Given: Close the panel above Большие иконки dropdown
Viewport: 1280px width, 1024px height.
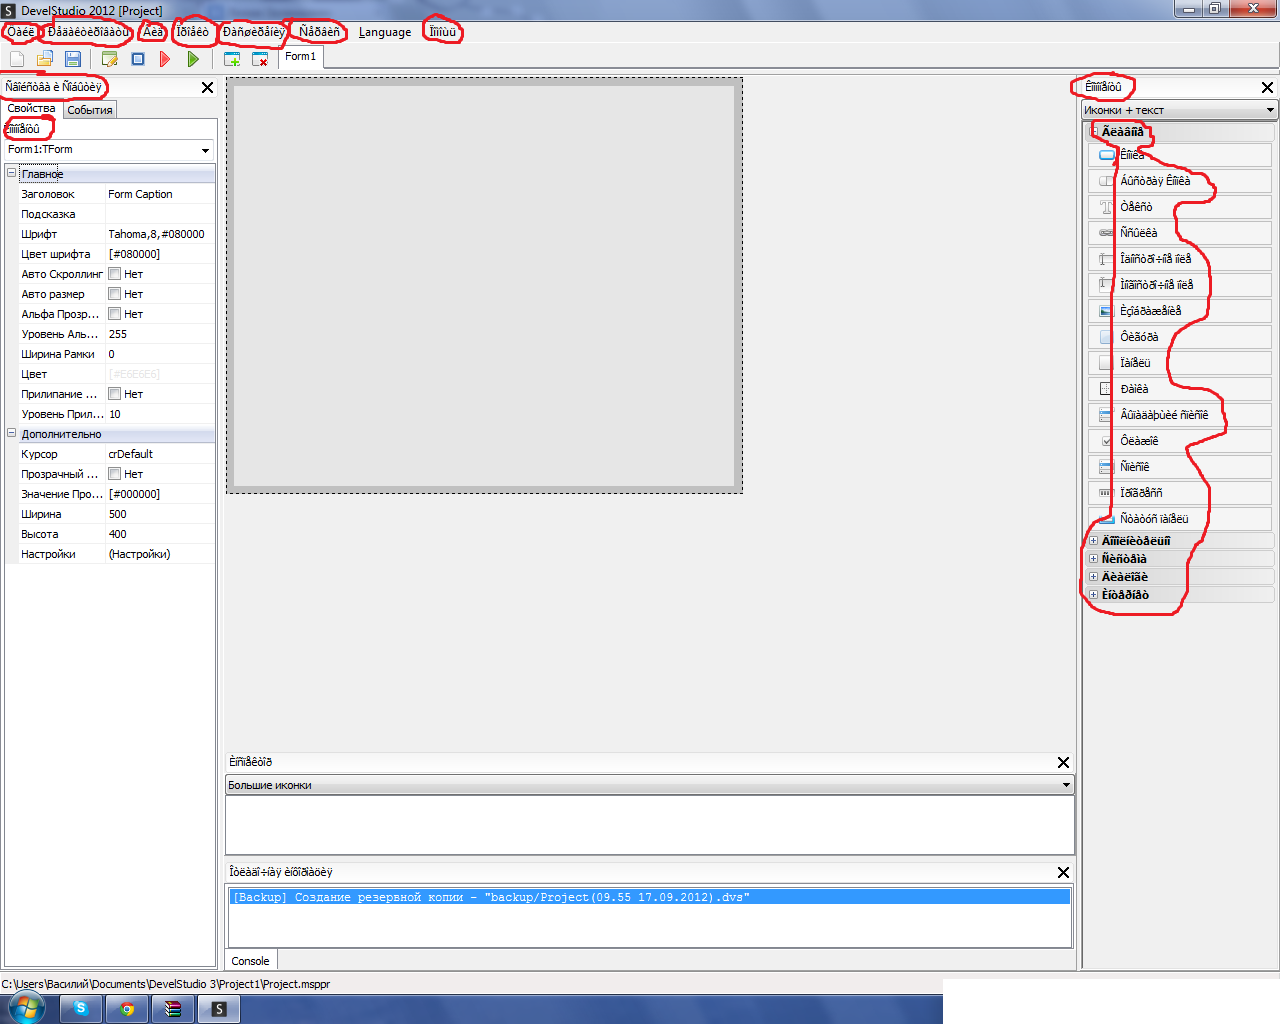Looking at the screenshot, I should [x=1063, y=763].
